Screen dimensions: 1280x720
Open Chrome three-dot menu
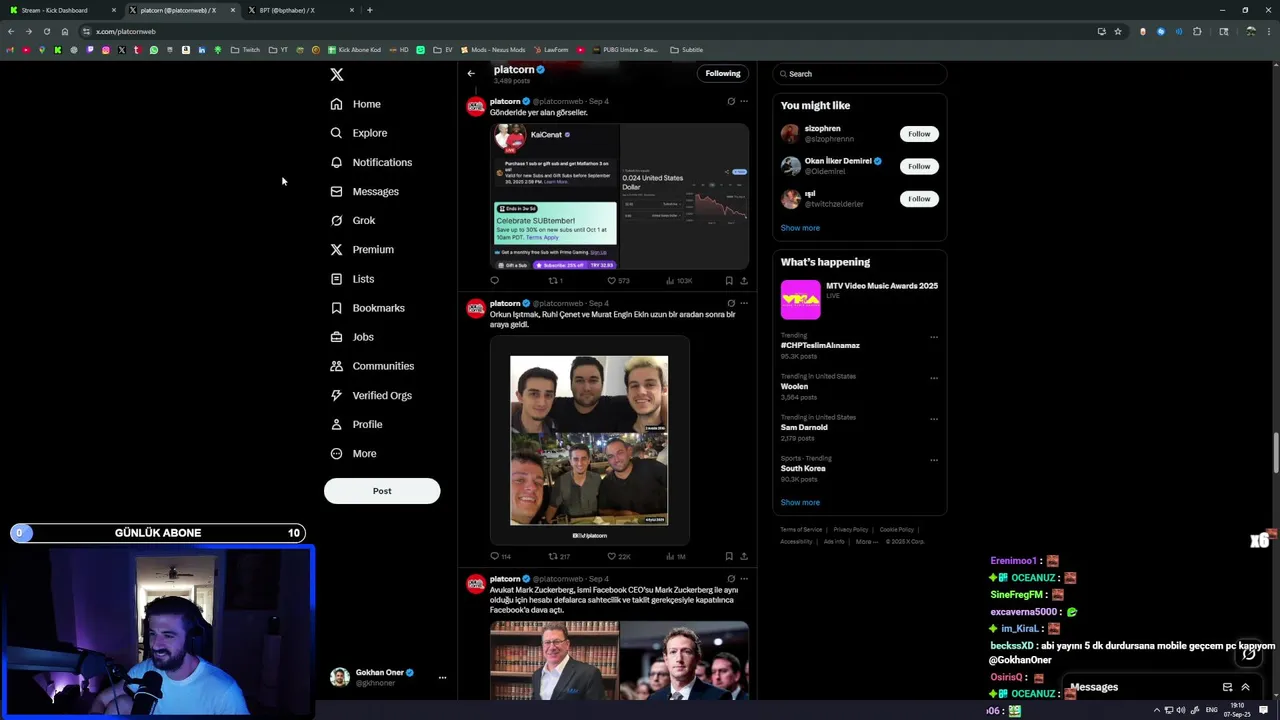[1270, 31]
